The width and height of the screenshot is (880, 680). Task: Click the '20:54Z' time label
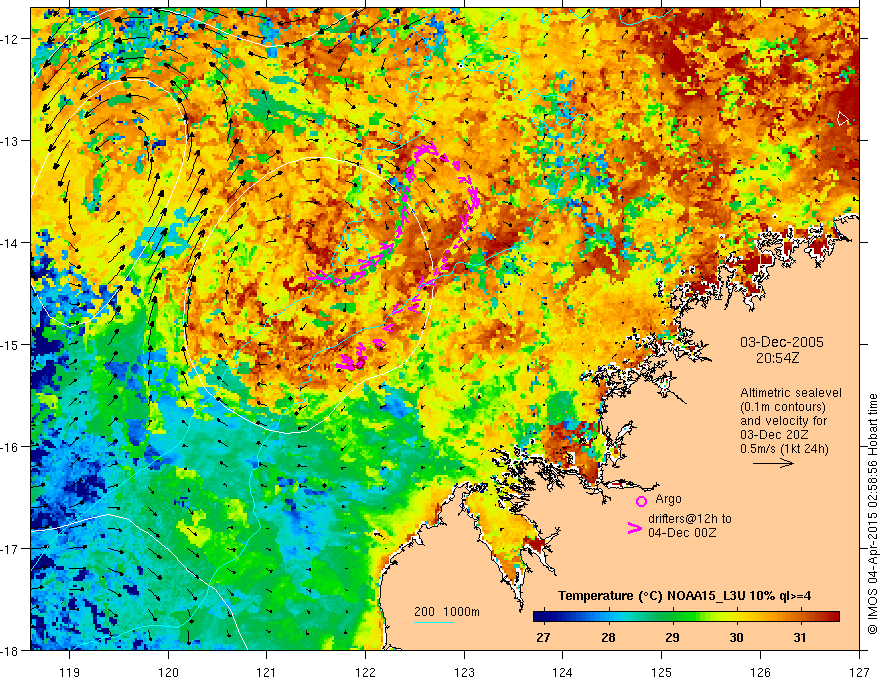point(777,358)
